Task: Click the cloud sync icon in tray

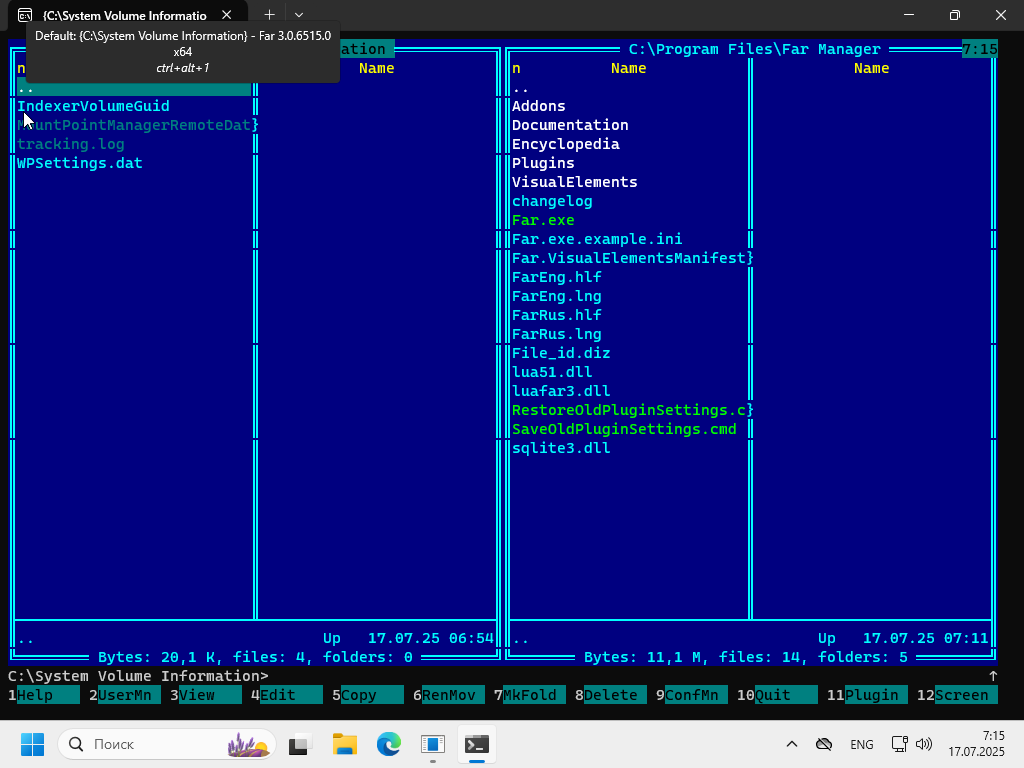Action: click(x=824, y=744)
